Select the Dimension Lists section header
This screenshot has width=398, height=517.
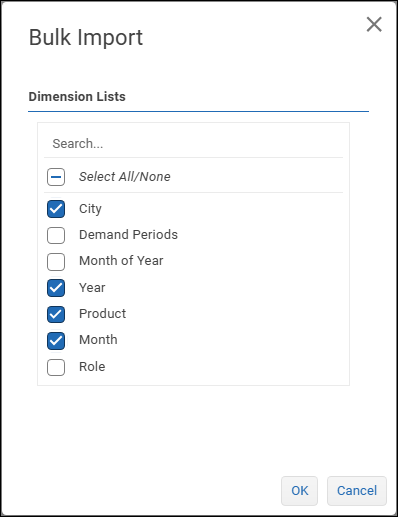(77, 97)
